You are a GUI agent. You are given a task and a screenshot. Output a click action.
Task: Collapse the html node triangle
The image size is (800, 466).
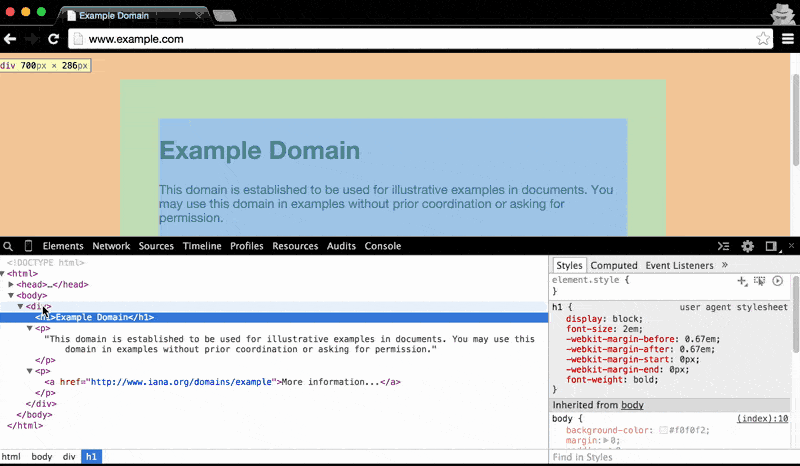click(x=3, y=274)
